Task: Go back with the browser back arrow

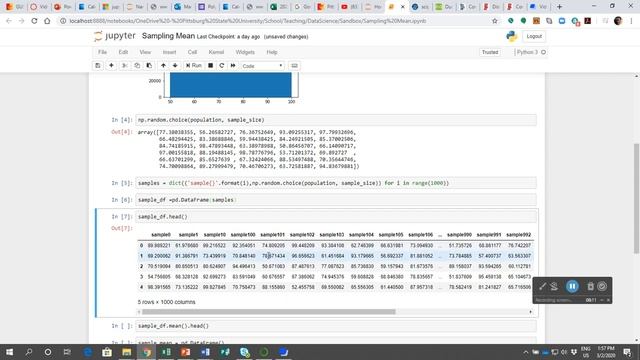Action: click(9, 21)
